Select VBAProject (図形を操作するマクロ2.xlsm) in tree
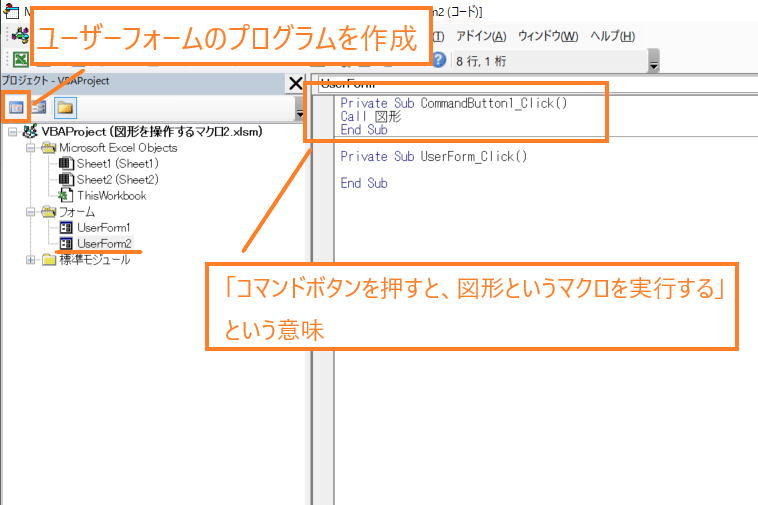The height and width of the screenshot is (505, 758). [x=152, y=131]
